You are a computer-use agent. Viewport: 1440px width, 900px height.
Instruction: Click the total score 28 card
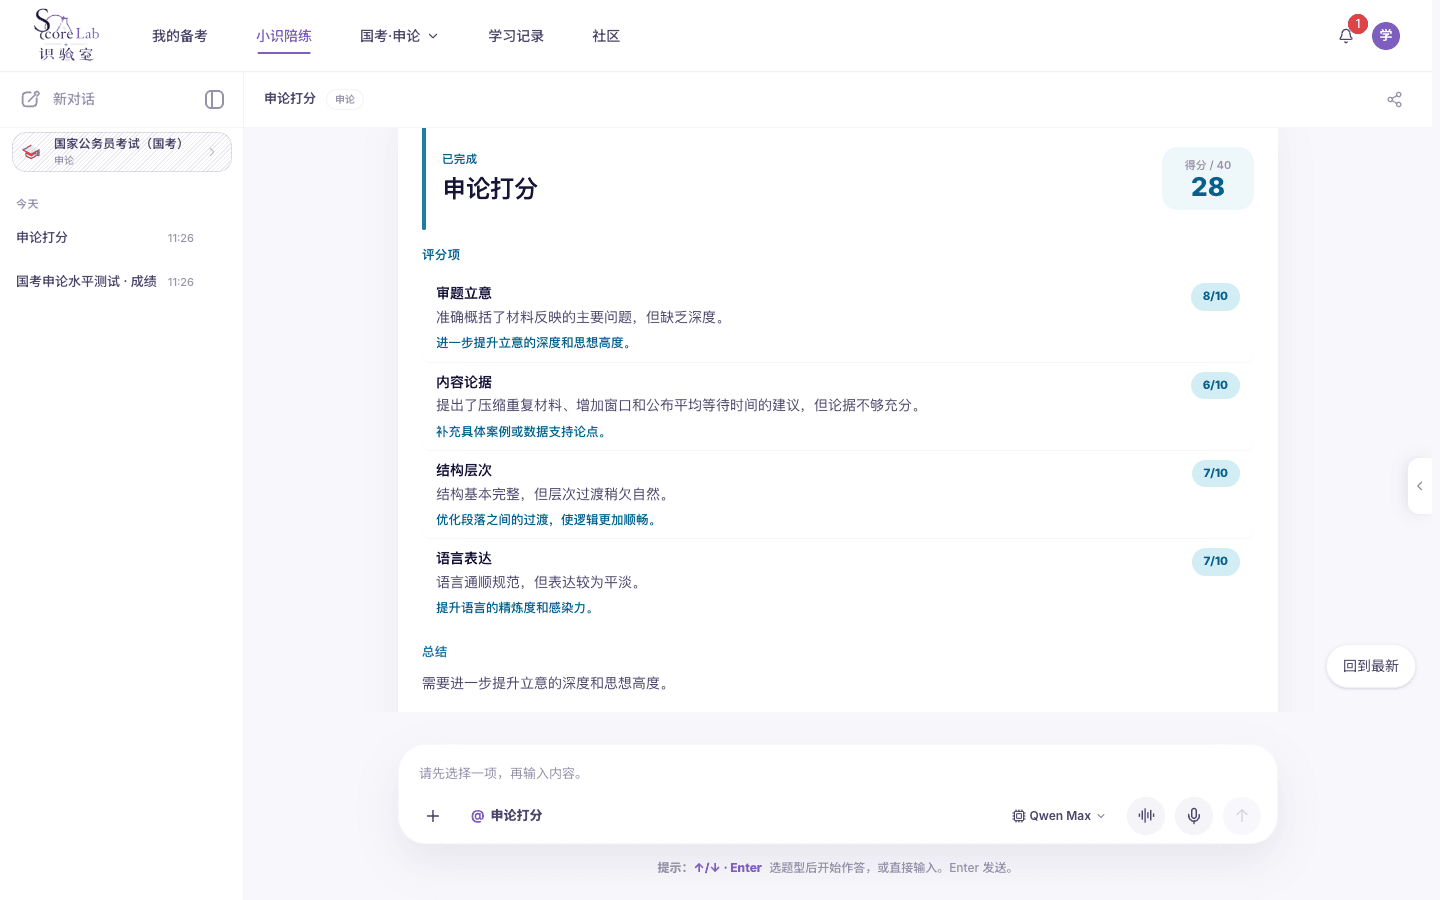tap(1208, 179)
